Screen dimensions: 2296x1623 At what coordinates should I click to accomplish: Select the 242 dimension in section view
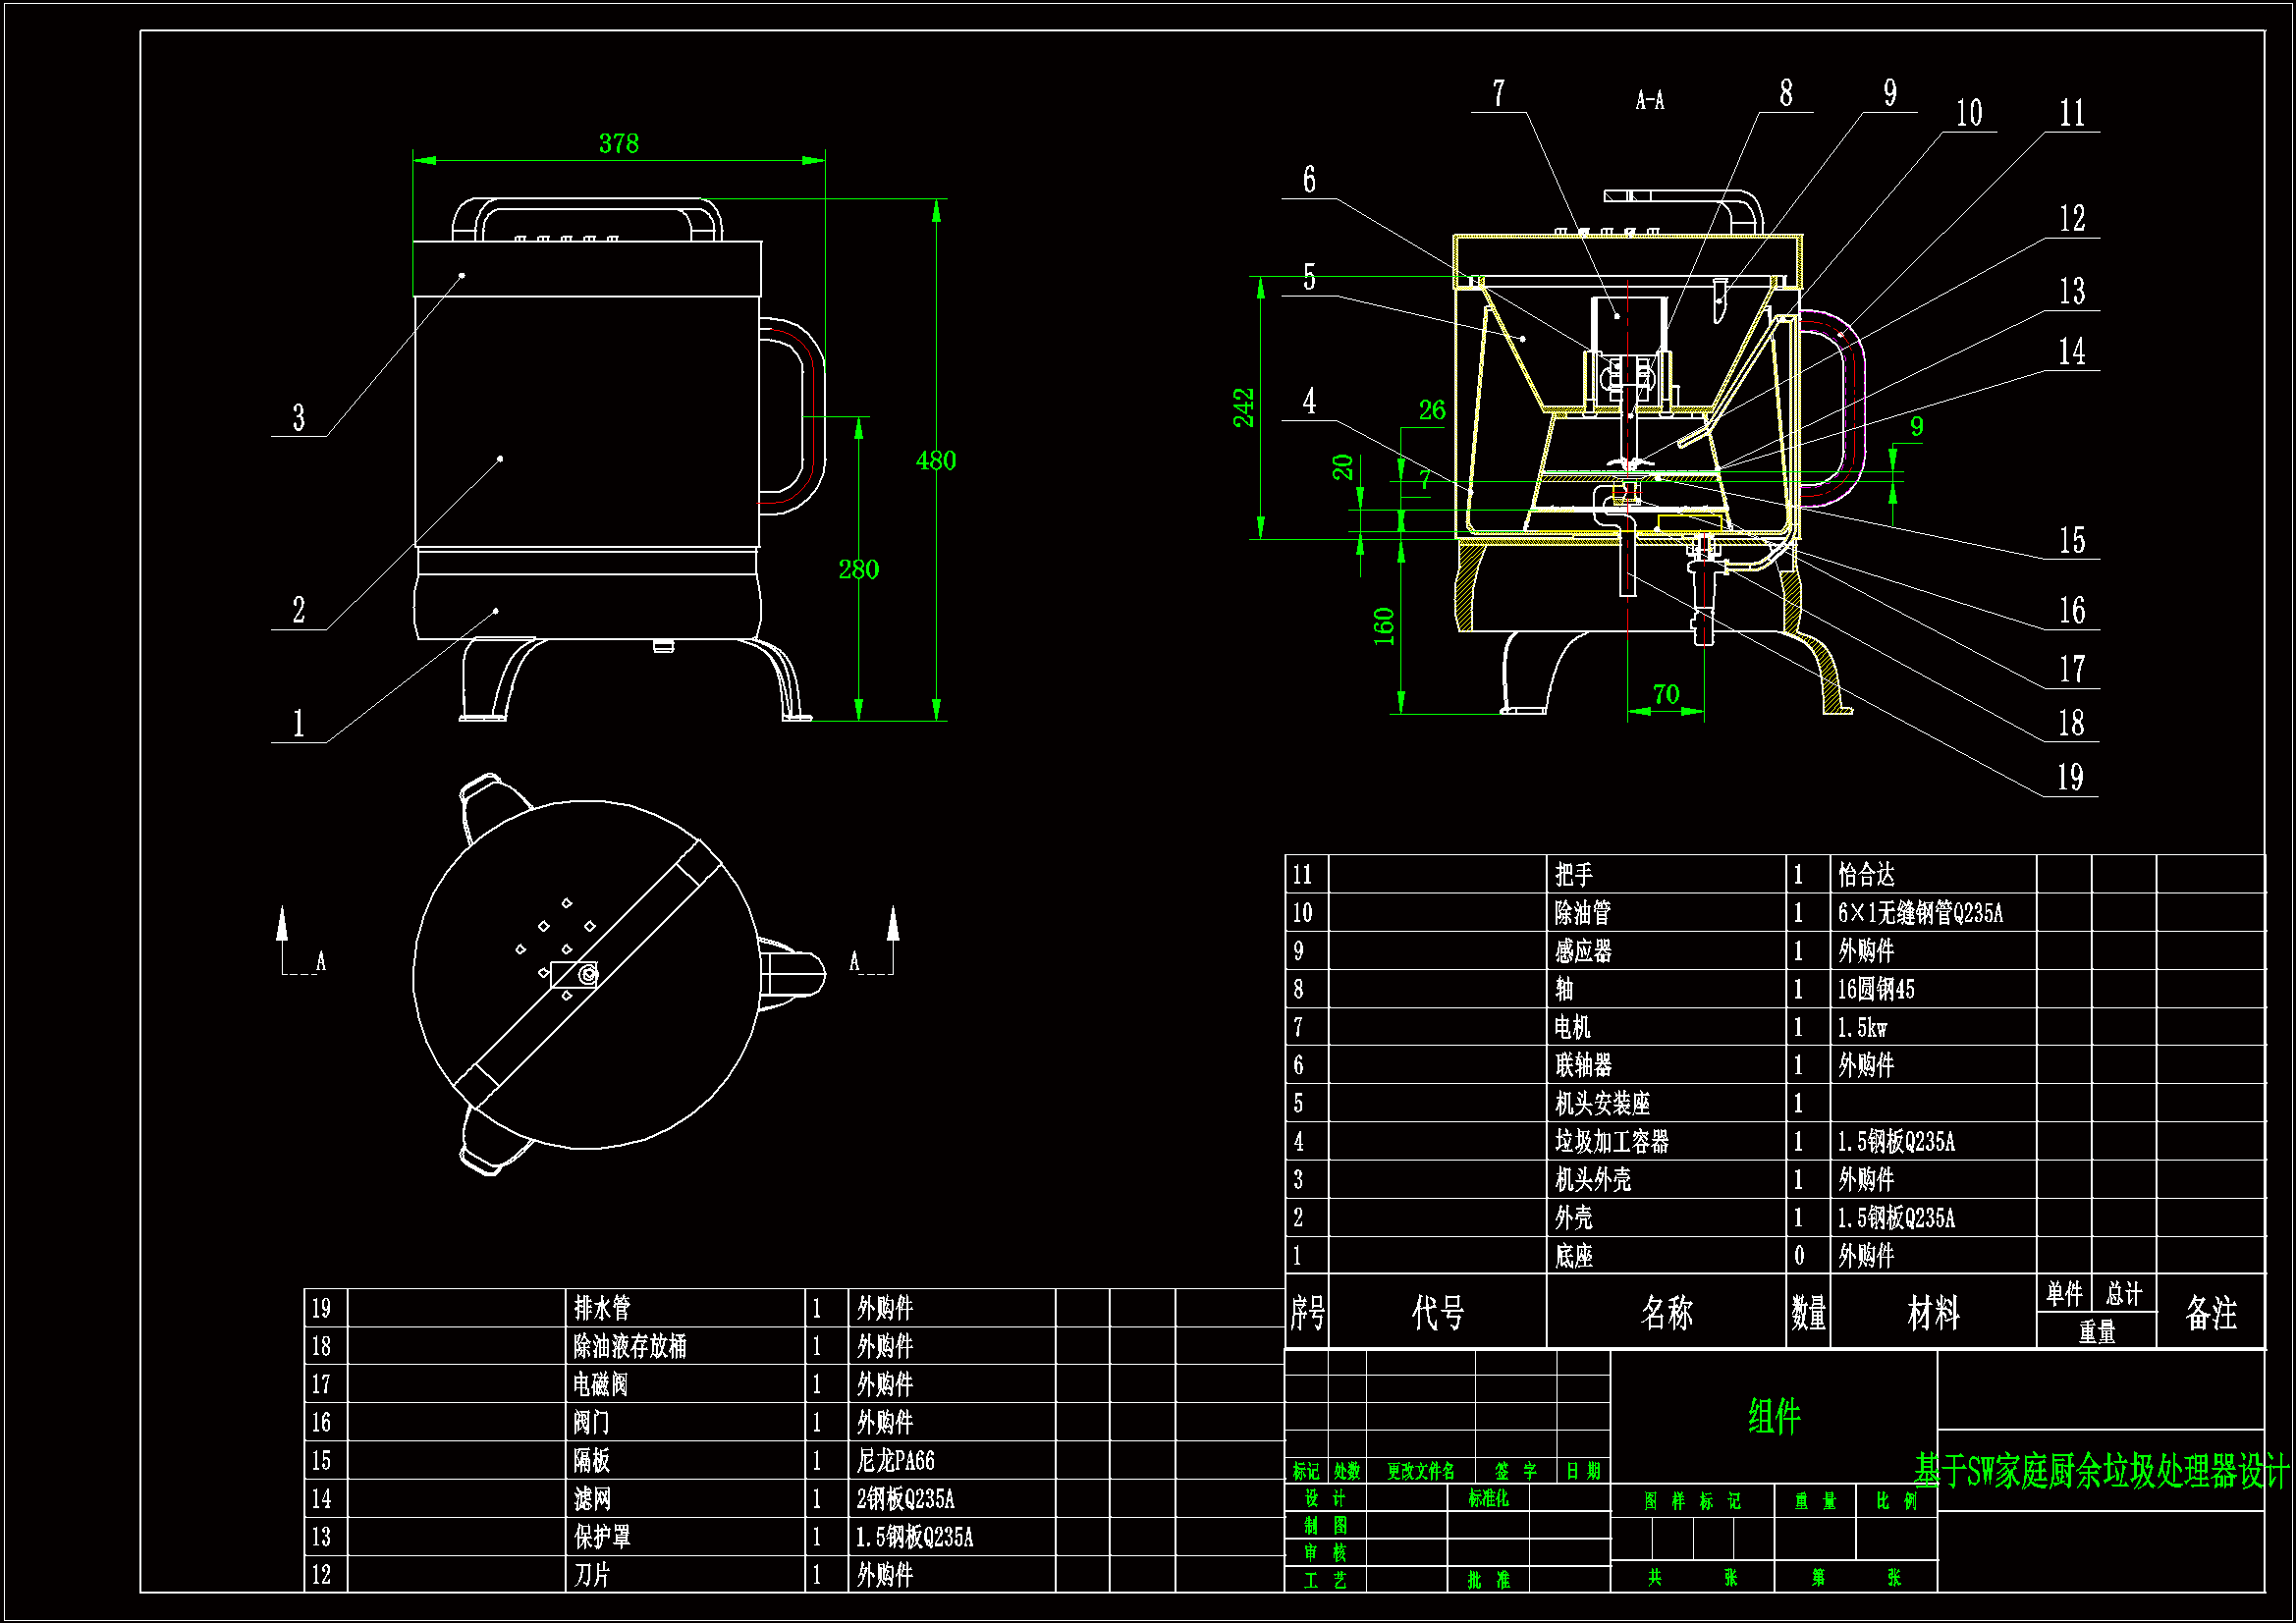pos(1243,408)
